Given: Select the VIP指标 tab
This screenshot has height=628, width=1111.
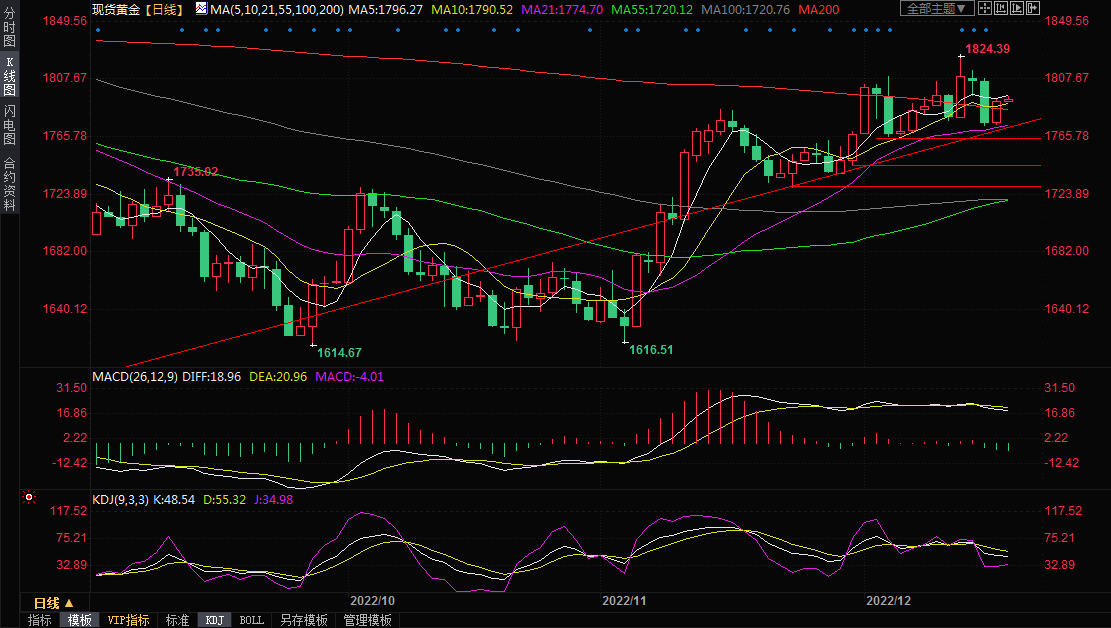Looking at the screenshot, I should (128, 620).
